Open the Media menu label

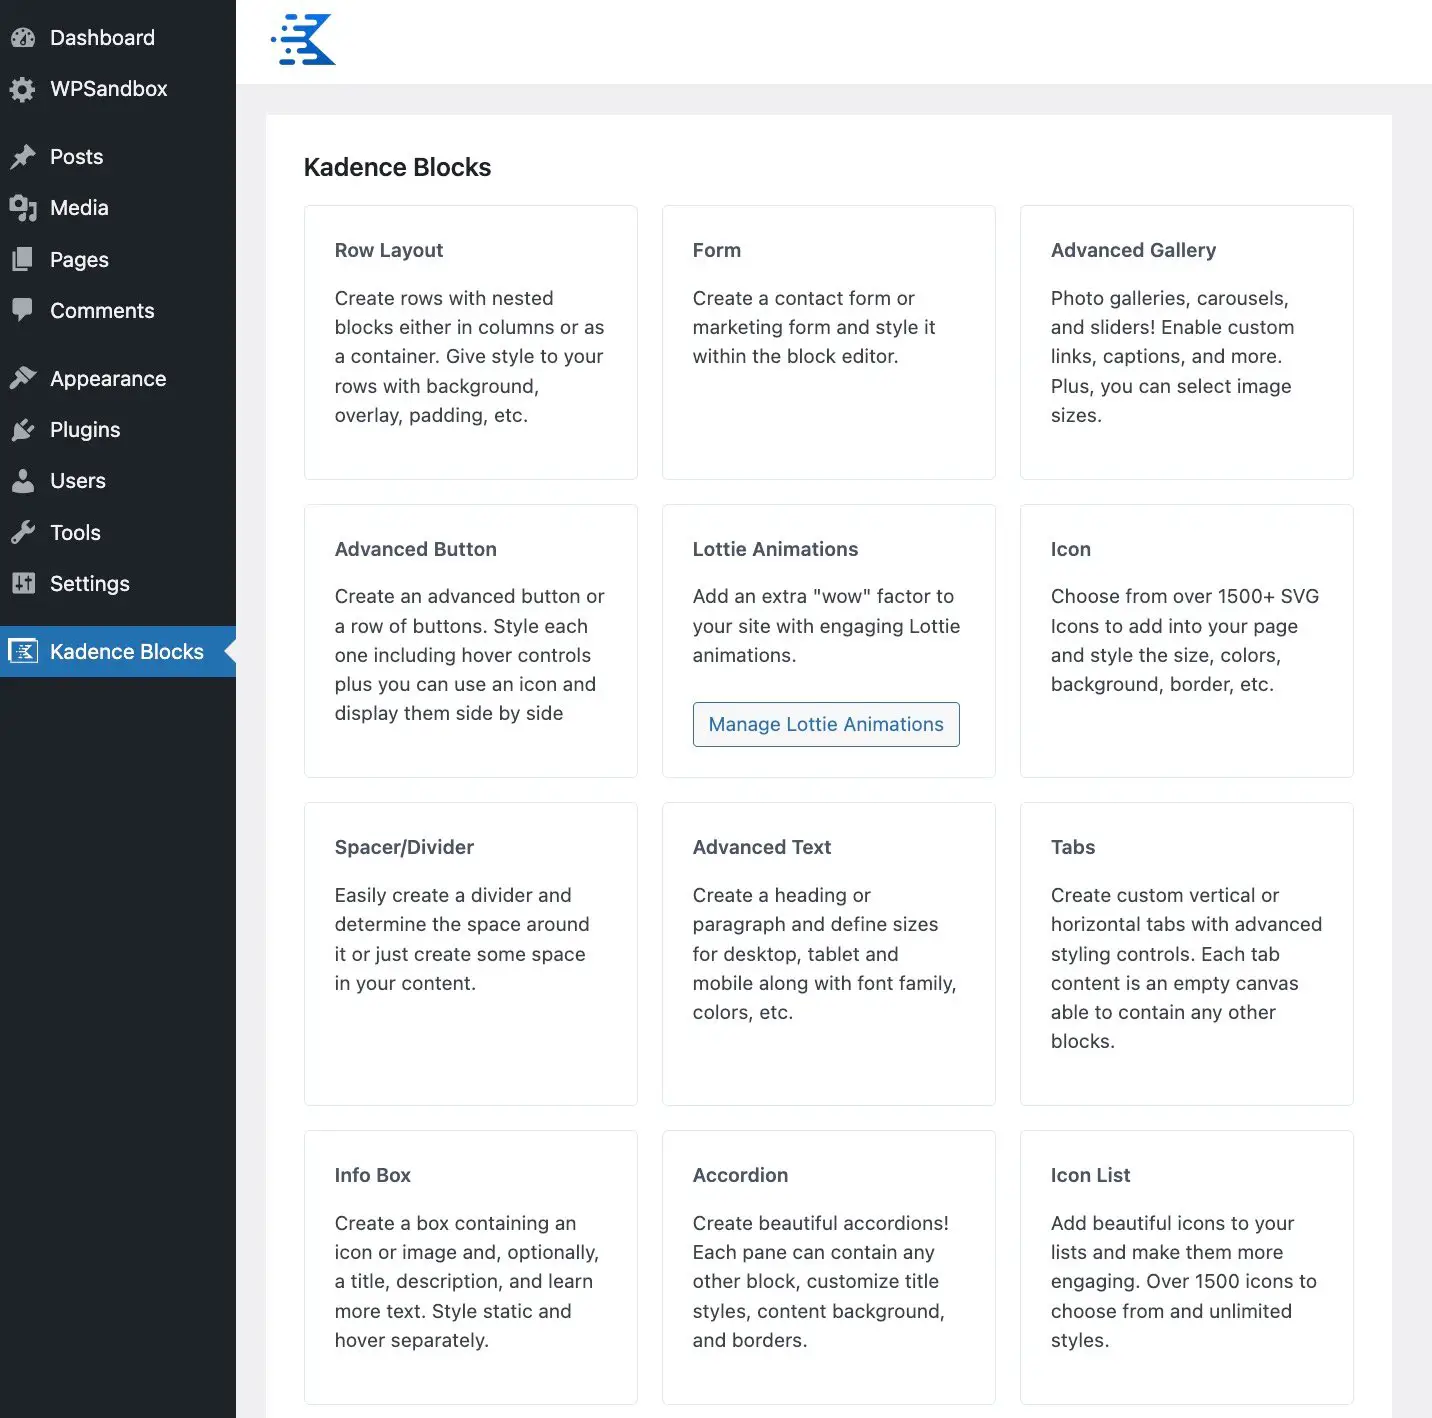[79, 208]
